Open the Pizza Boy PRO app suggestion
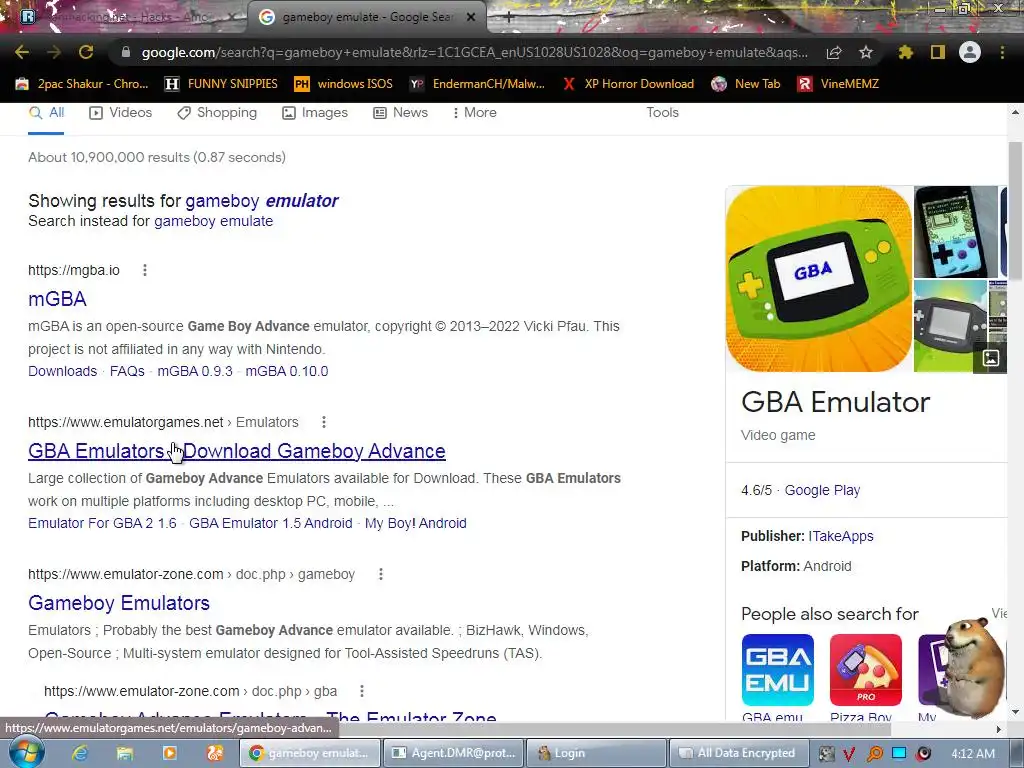The image size is (1024, 768). pos(865,678)
